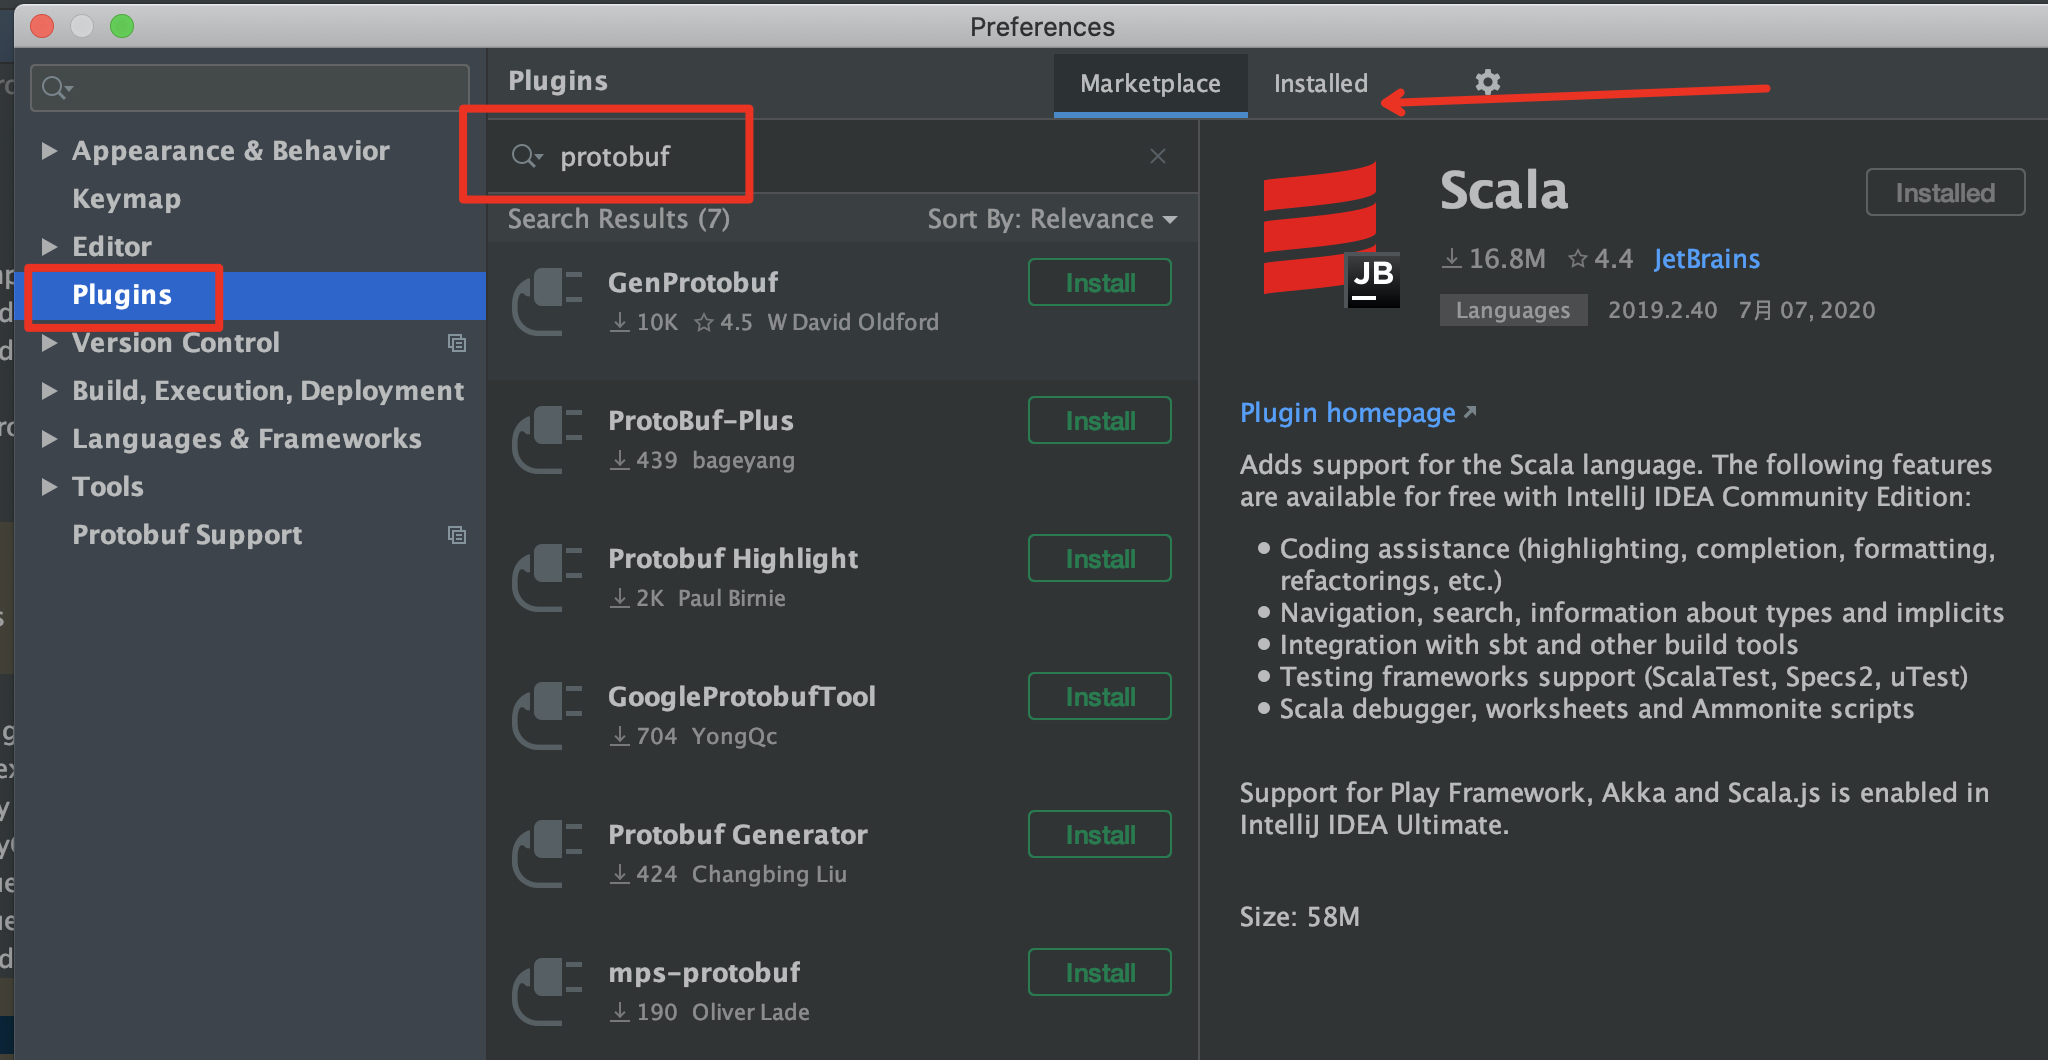The height and width of the screenshot is (1060, 2048).
Task: Select the Protobuf Highlight result title
Action: click(733, 559)
